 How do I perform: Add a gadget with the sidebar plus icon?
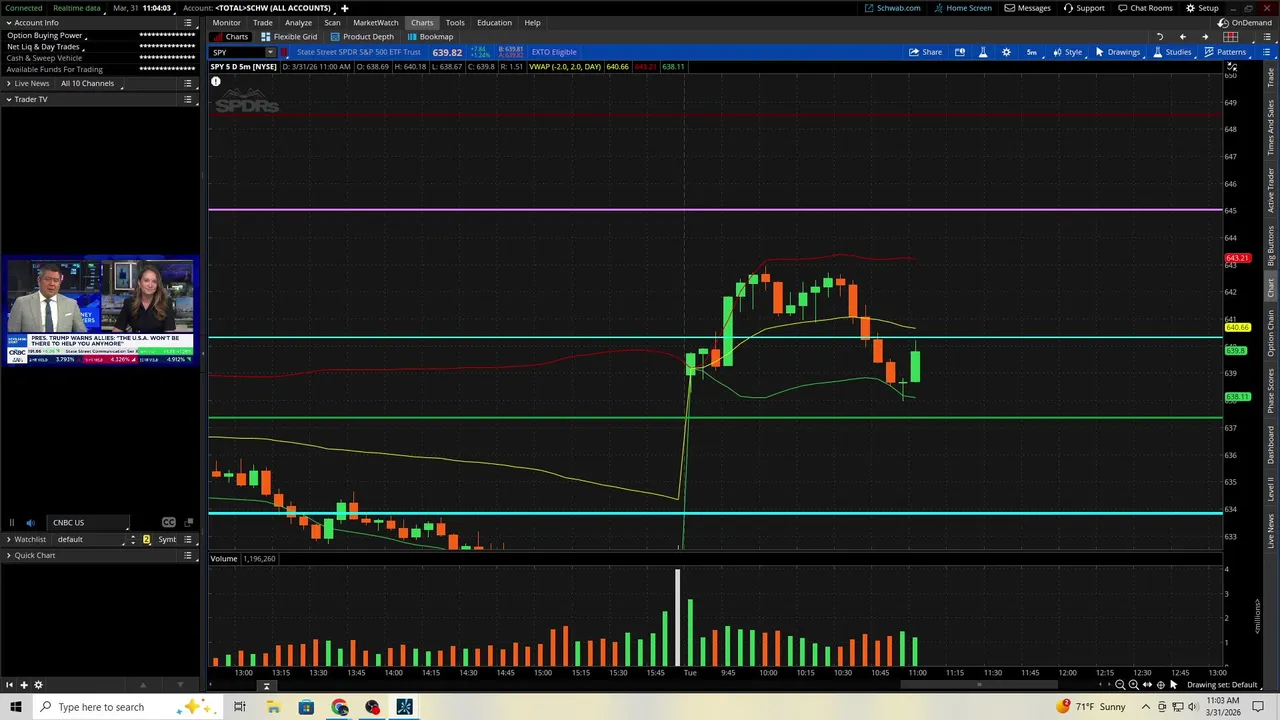click(x=23, y=685)
